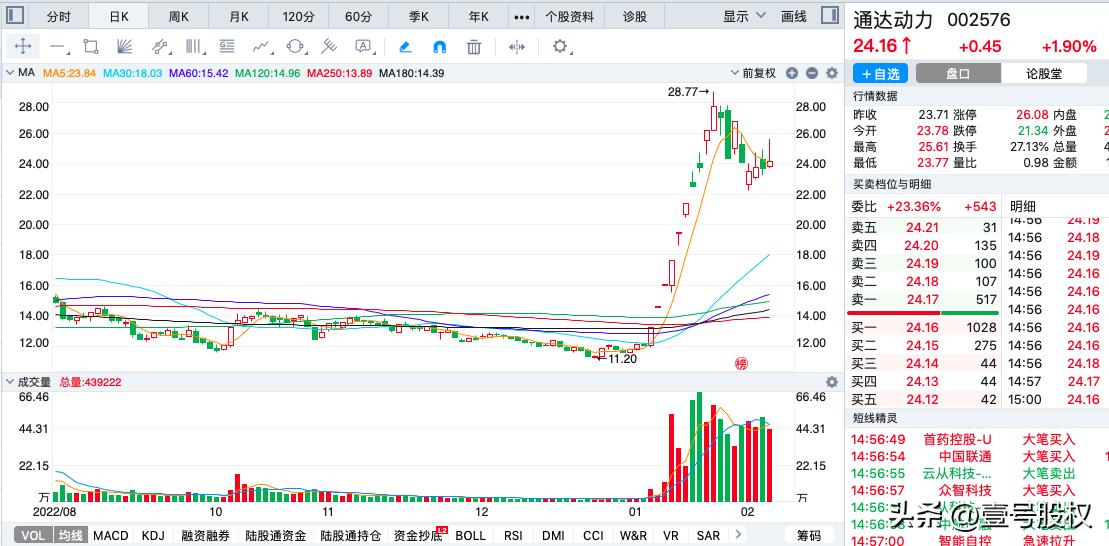This screenshot has height=546, width=1109.
Task: Click the horizontal compress arrows icon
Action: pyautogui.click(x=517, y=47)
